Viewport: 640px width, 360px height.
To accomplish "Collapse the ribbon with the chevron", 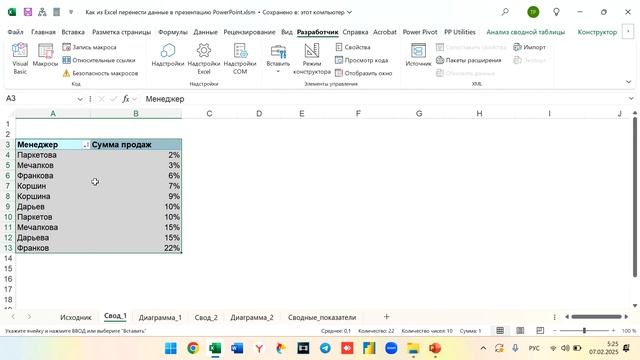I will [629, 82].
